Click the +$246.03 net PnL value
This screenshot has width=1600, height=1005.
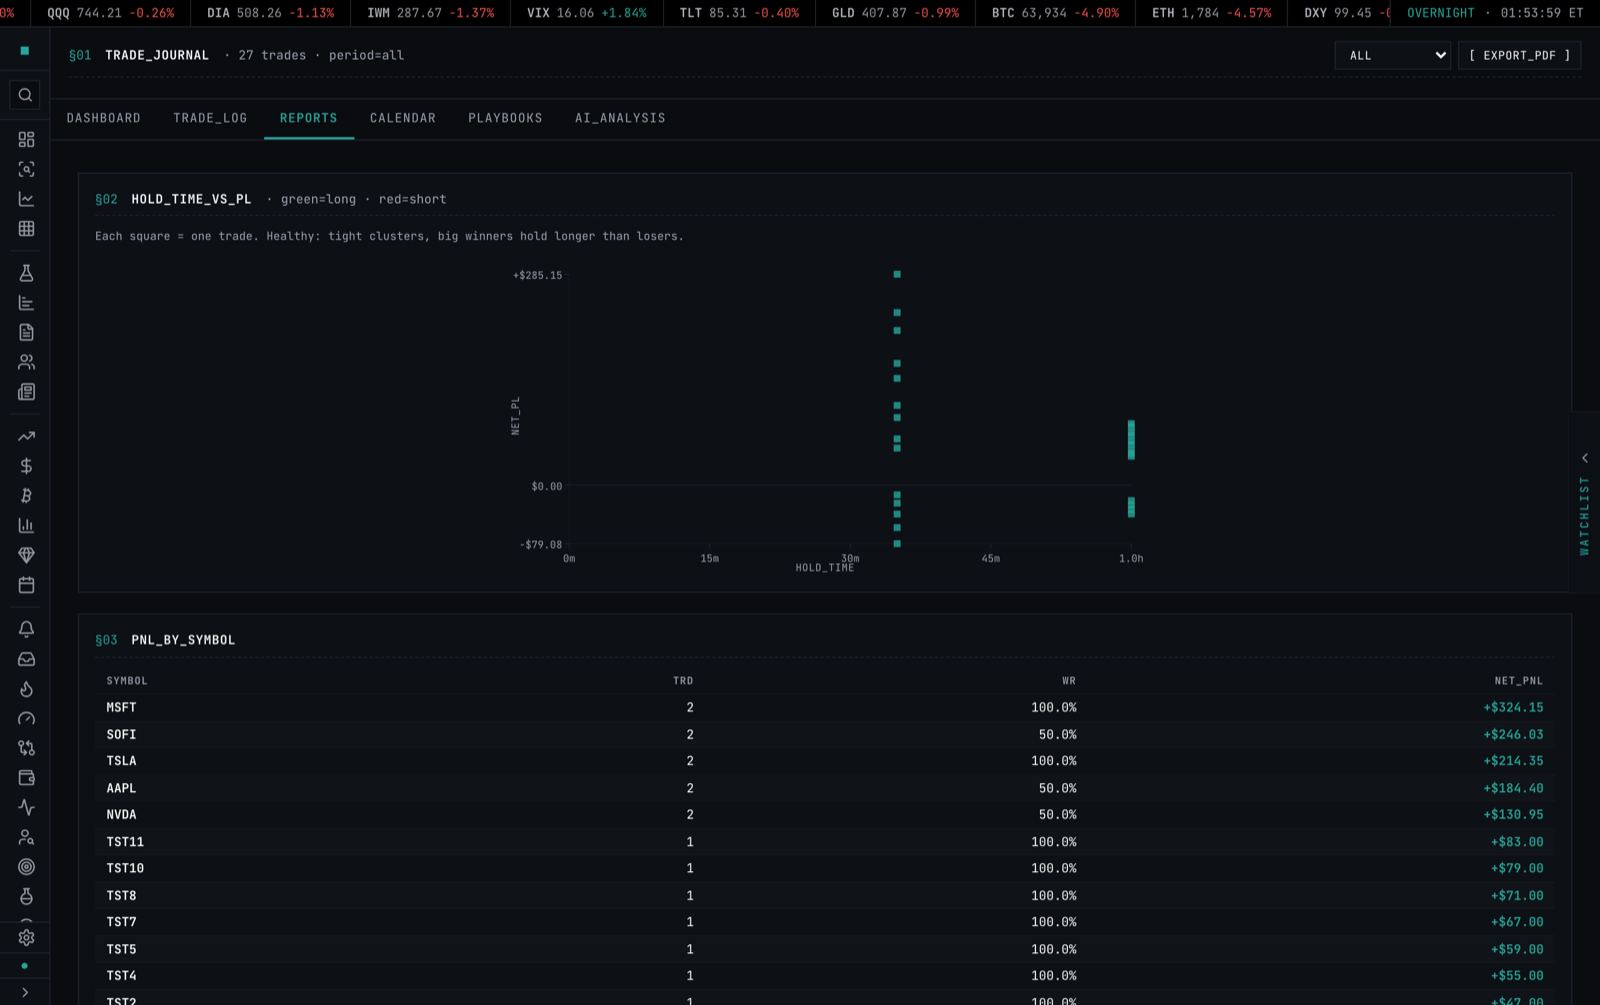(1513, 734)
